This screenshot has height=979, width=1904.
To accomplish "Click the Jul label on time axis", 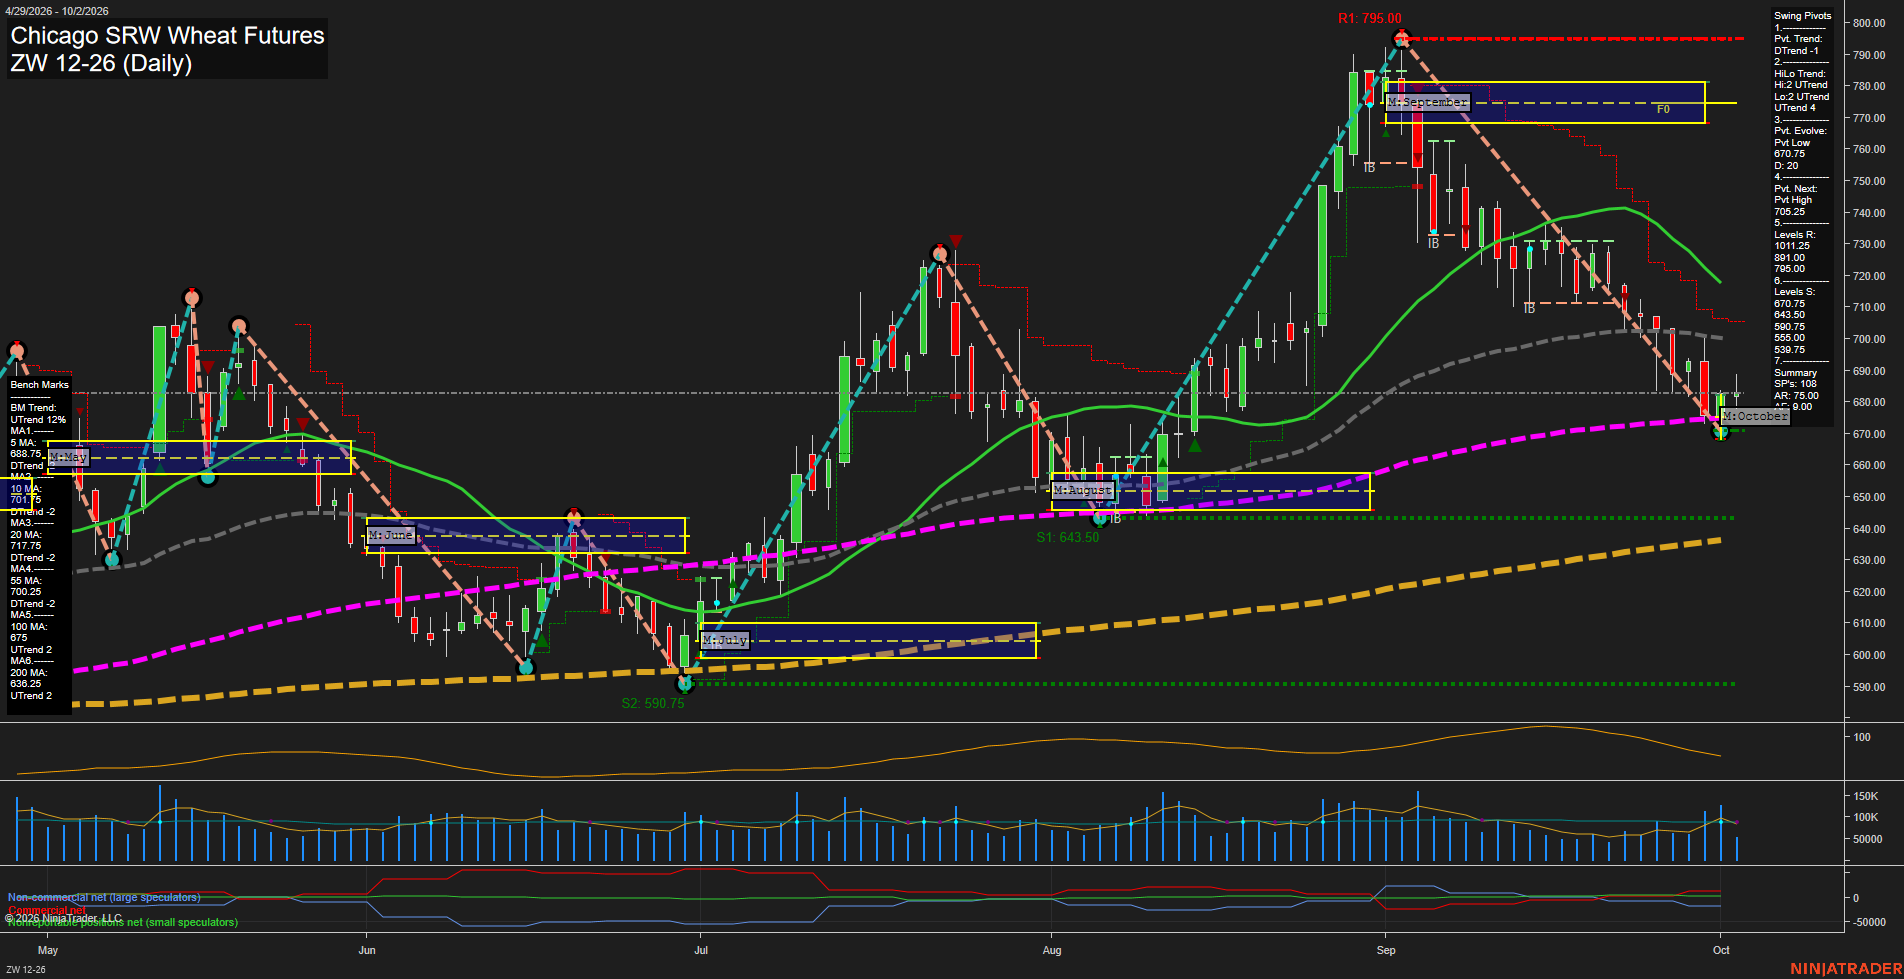I will [x=701, y=950].
